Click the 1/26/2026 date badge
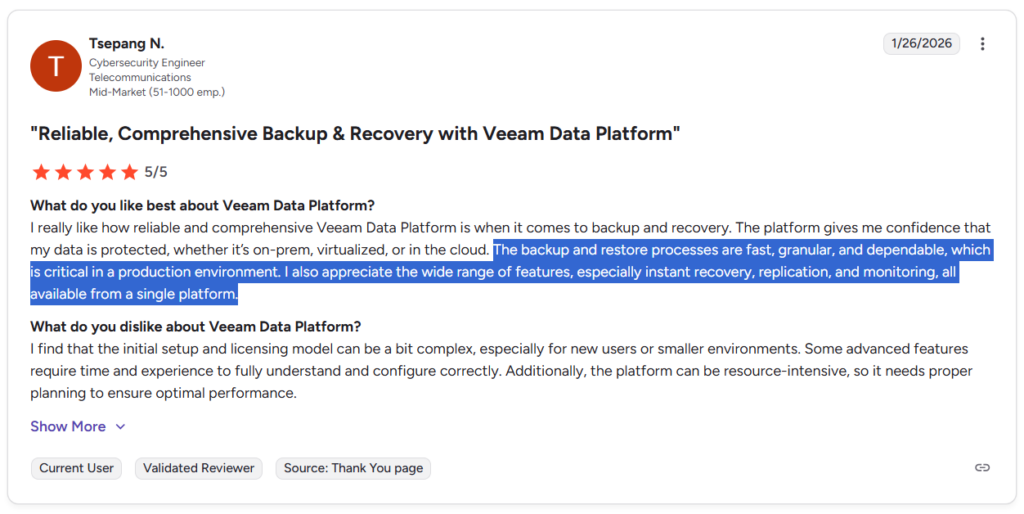 (921, 44)
